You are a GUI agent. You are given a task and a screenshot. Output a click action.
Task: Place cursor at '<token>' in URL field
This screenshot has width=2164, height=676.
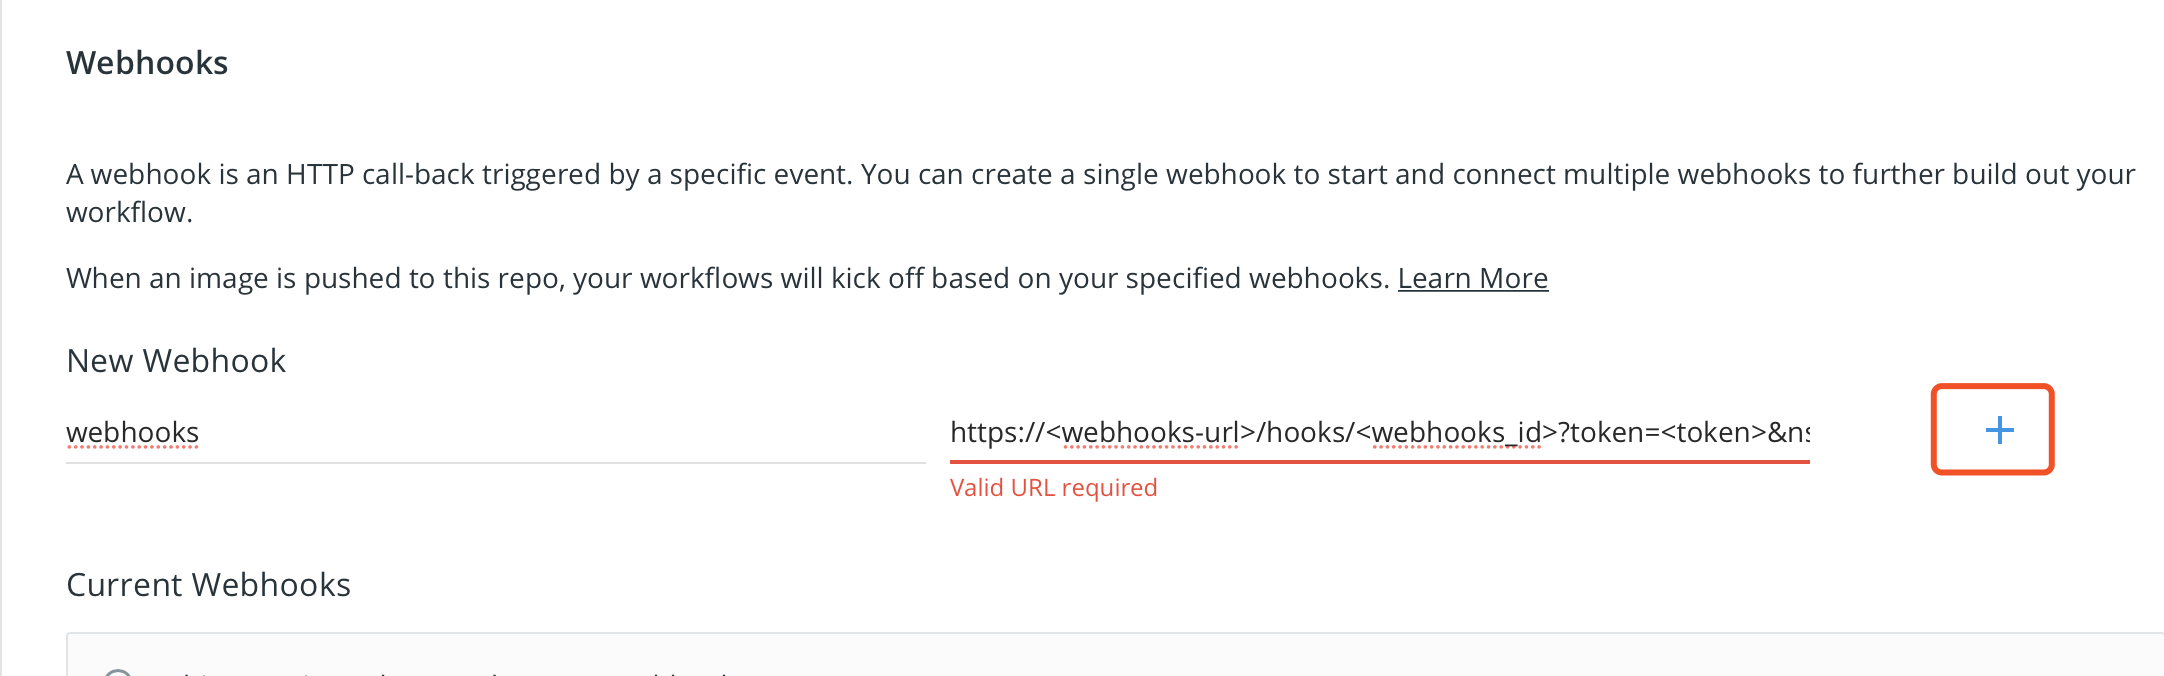pyautogui.click(x=1713, y=432)
